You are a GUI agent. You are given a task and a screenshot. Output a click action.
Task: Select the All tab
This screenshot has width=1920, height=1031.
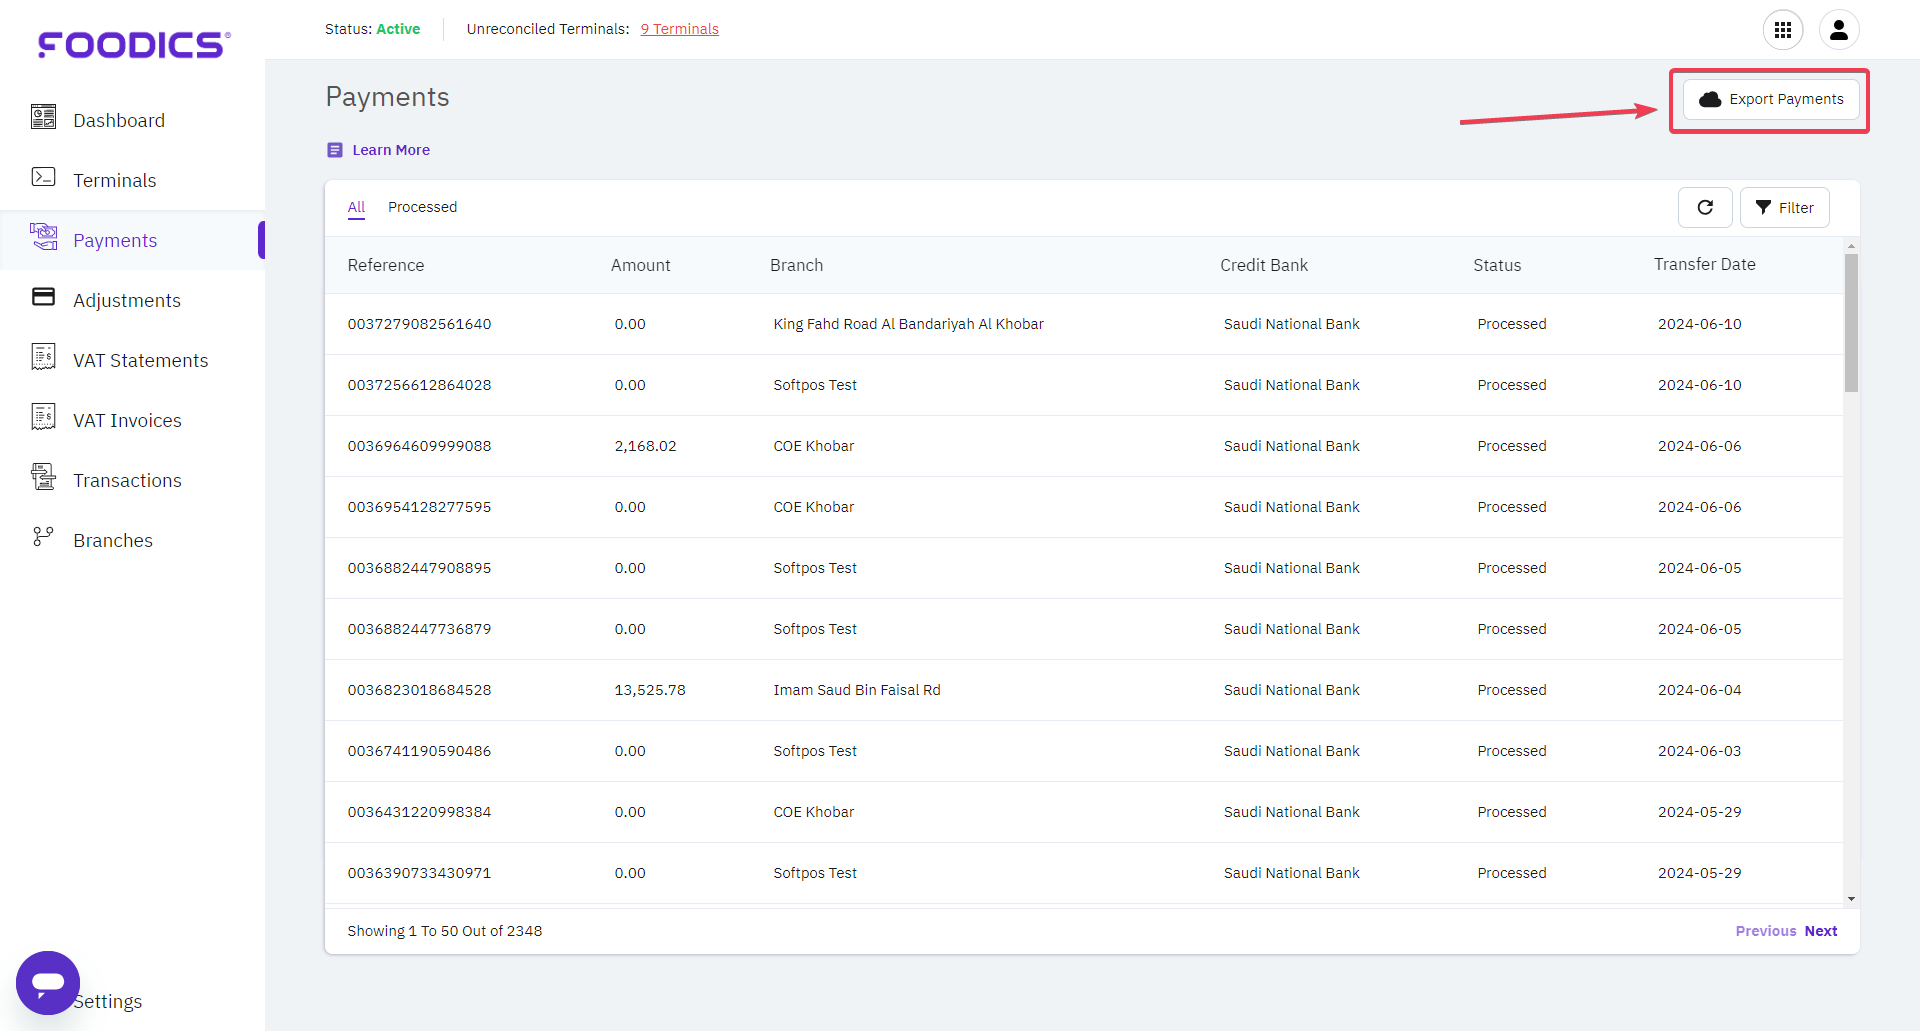356,207
